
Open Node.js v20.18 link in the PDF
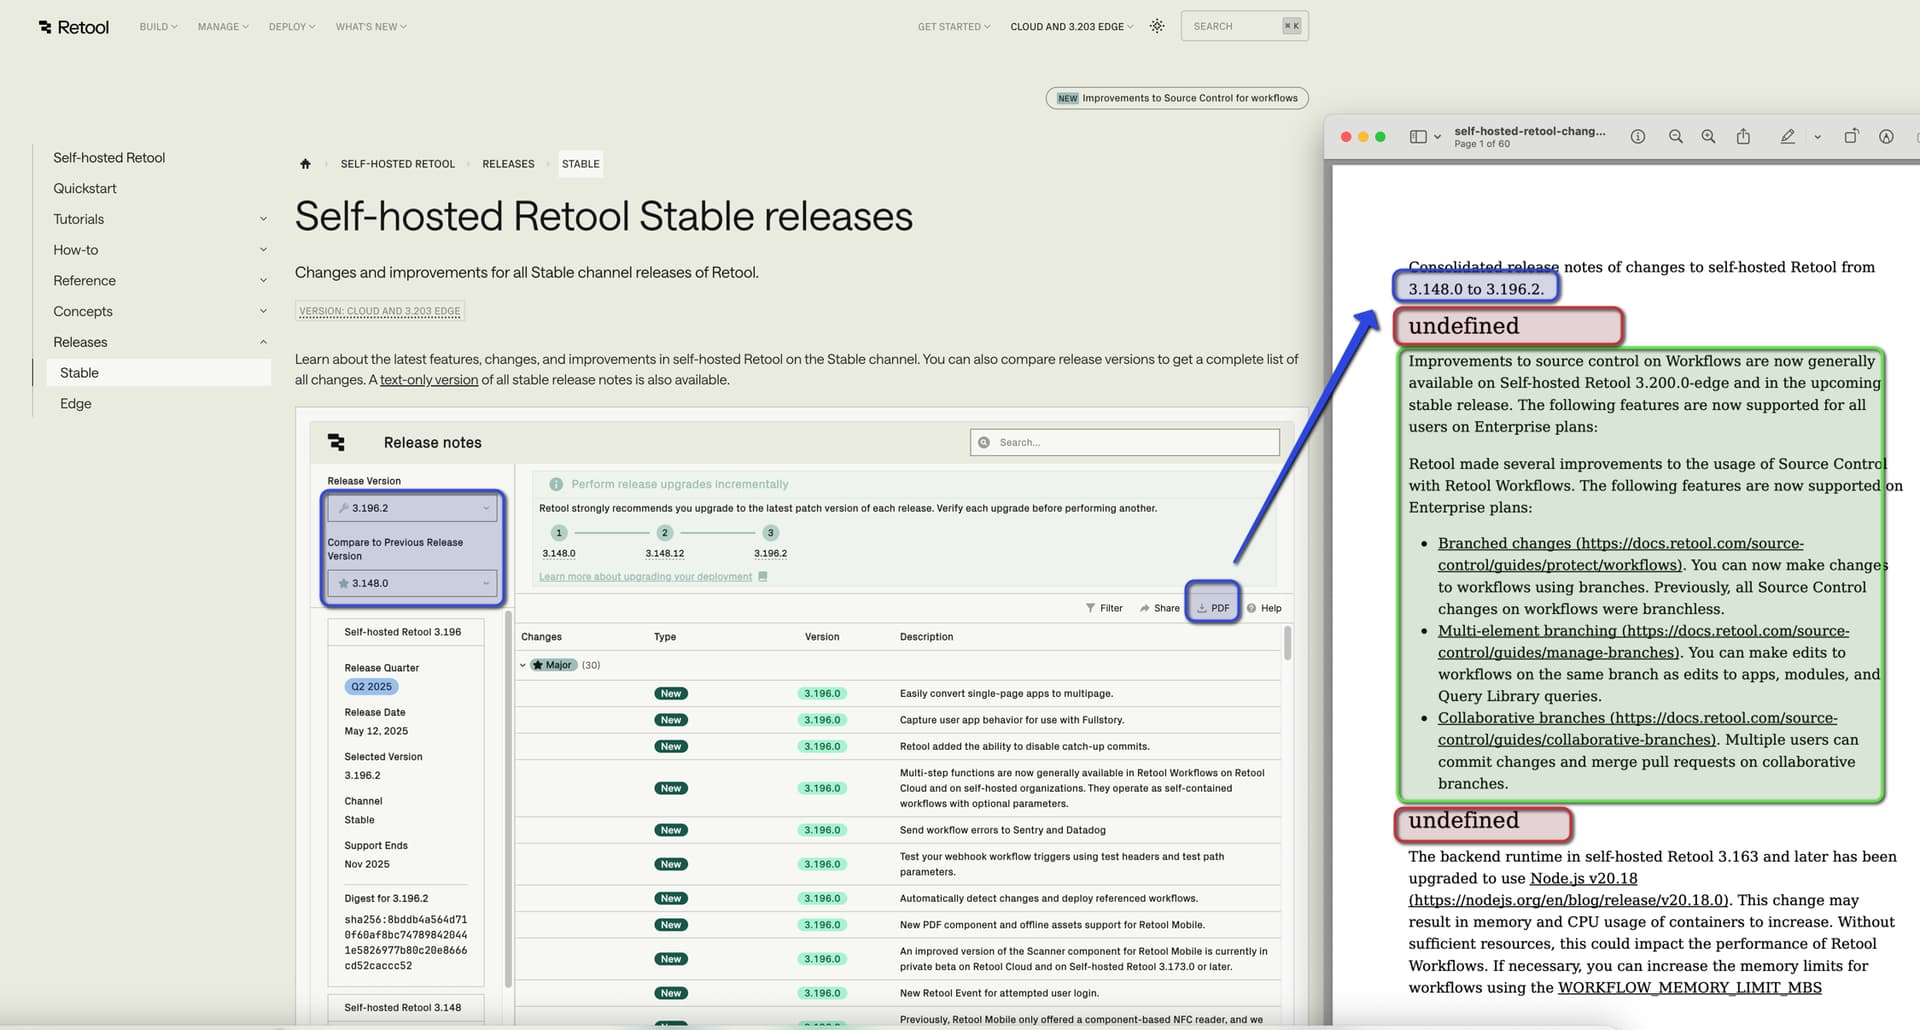(x=1583, y=878)
